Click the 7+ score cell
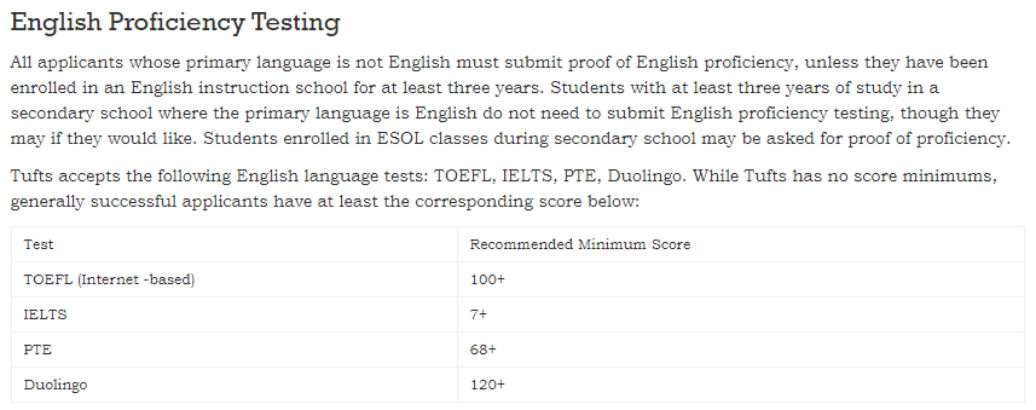 741,314
